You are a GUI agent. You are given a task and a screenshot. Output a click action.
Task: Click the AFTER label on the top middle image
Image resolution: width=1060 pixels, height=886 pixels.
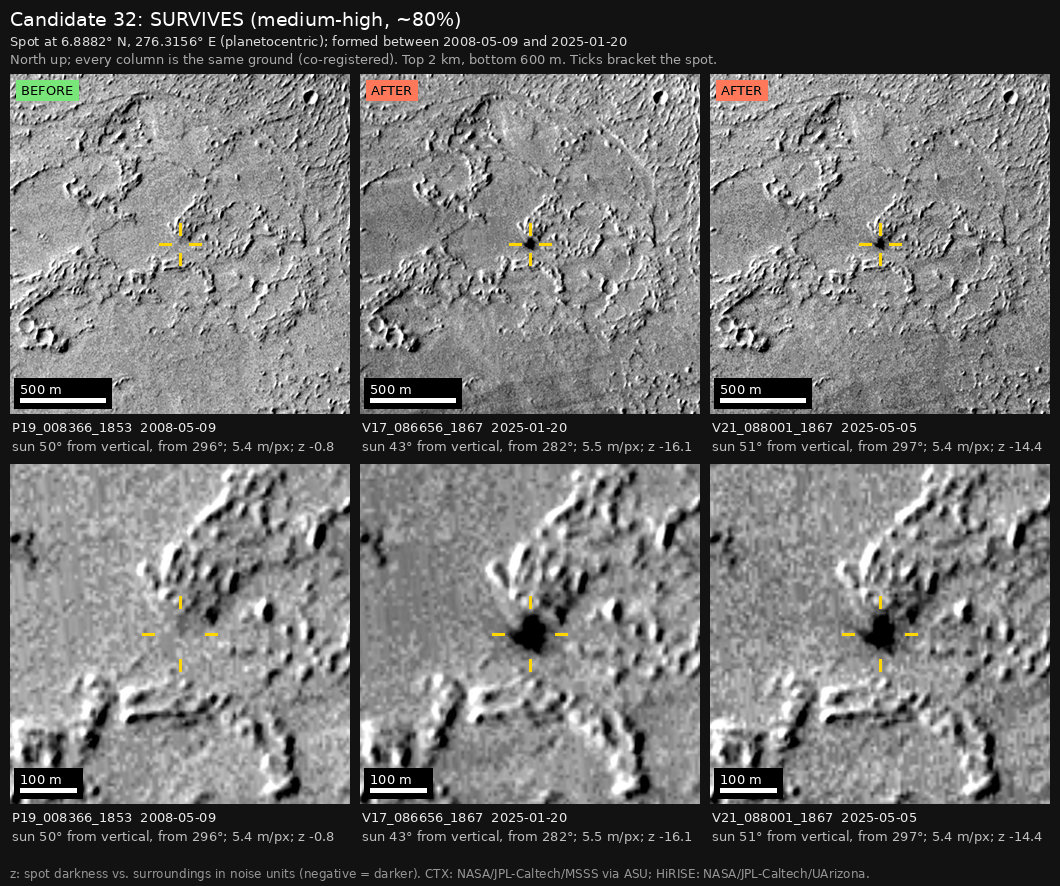coord(391,91)
